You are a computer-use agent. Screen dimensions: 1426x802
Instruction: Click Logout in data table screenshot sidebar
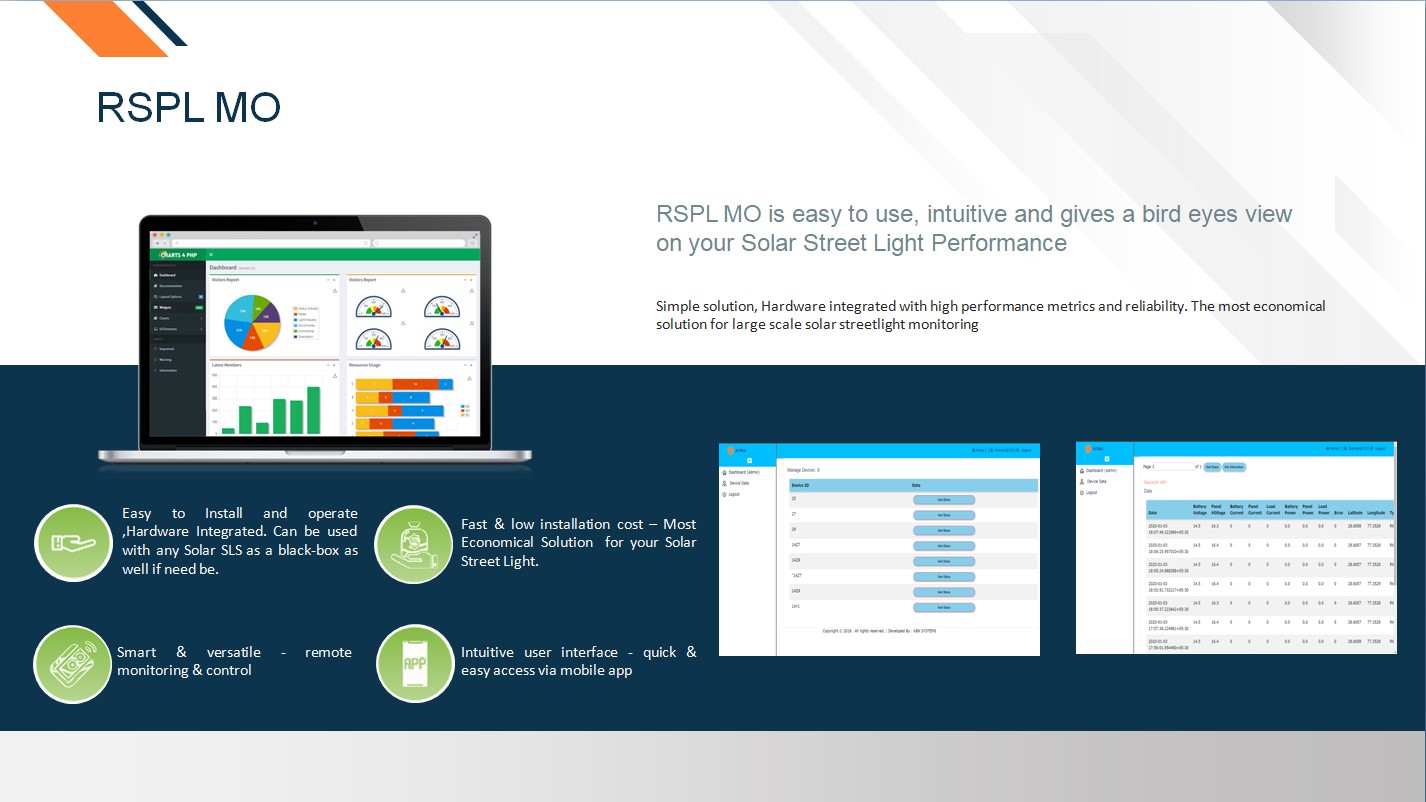pyautogui.click(x=1090, y=492)
